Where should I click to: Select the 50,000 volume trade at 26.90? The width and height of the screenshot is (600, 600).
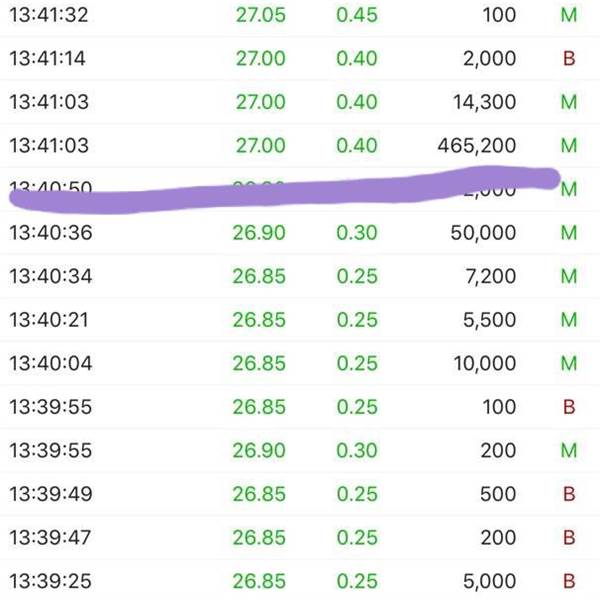pos(300,232)
